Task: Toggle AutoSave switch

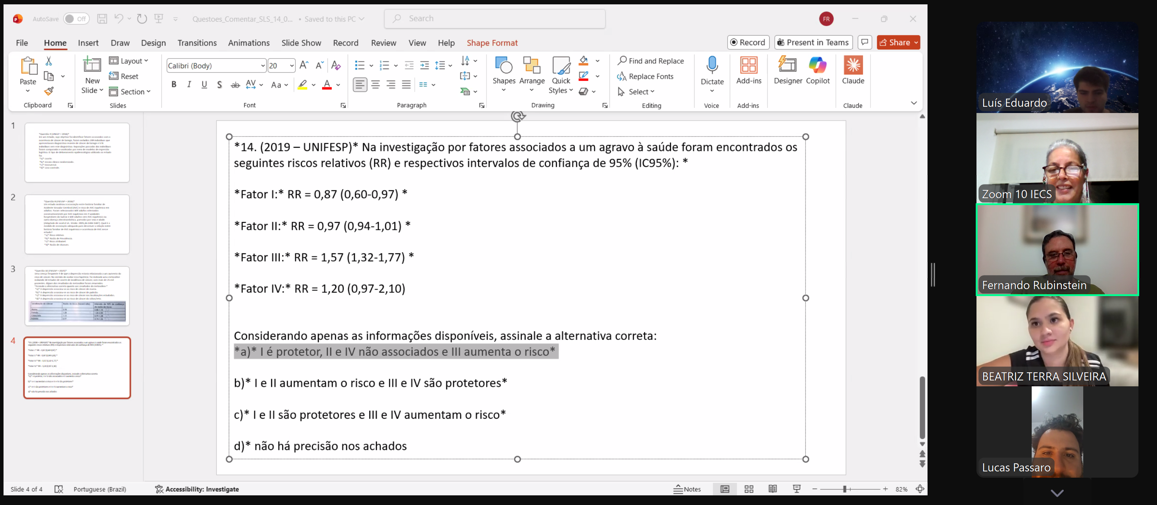Action: pos(76,18)
